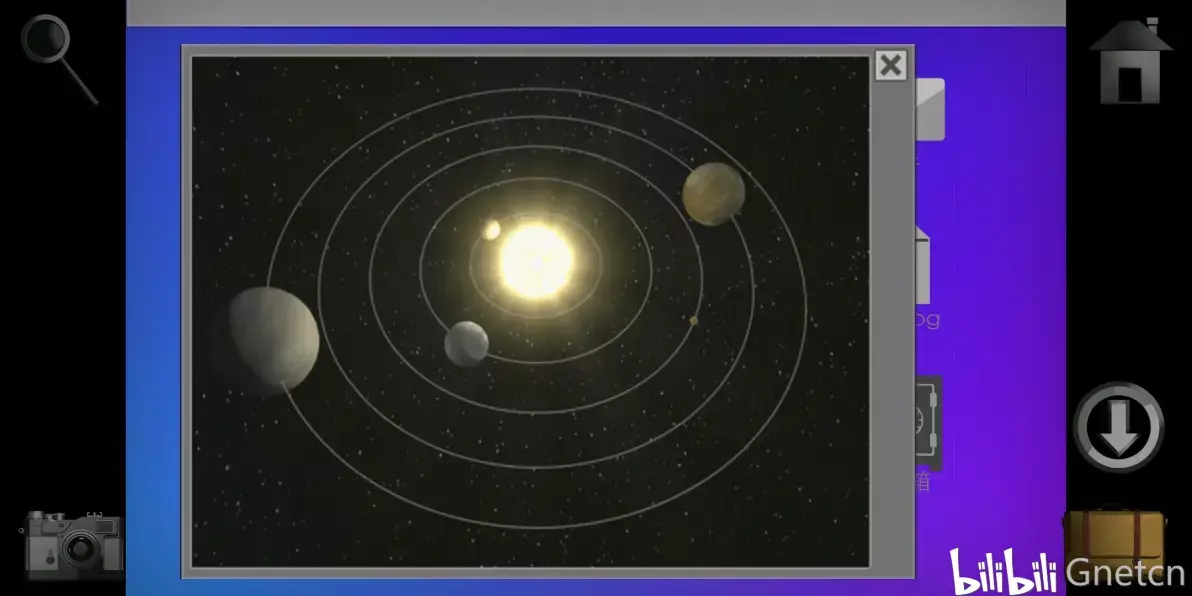
Task: Click the gray title bar at top
Action: click(595, 12)
